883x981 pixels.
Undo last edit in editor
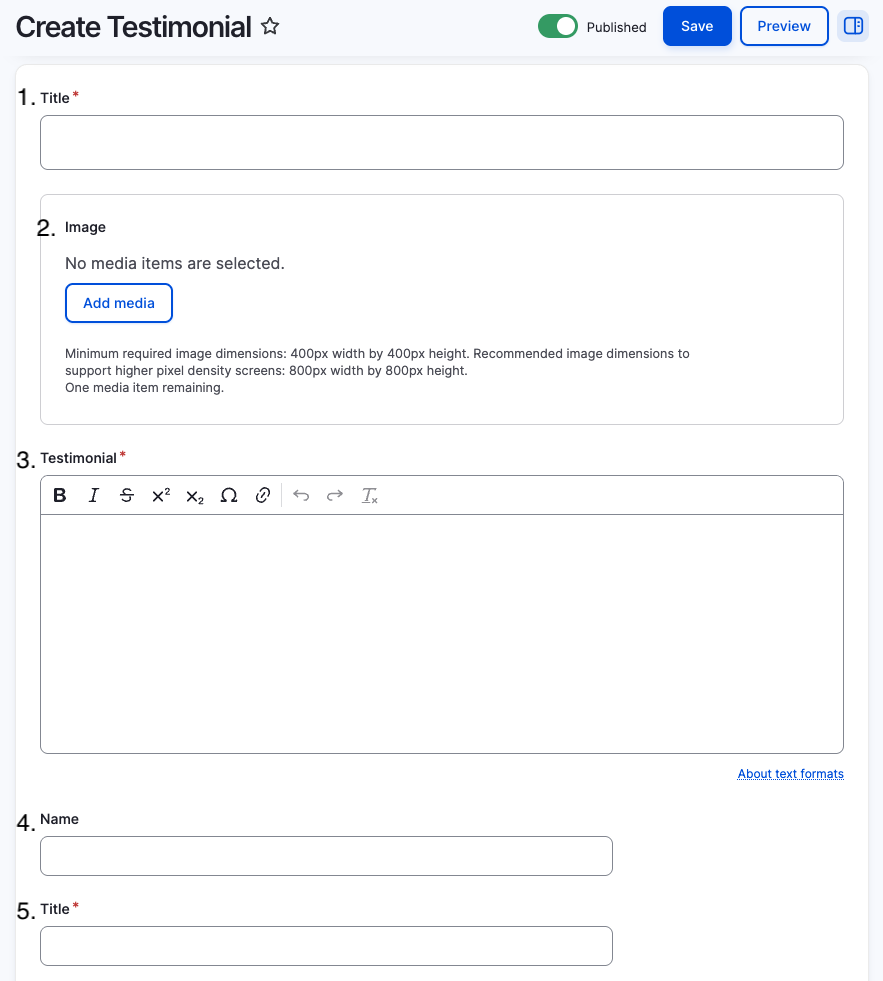301,496
